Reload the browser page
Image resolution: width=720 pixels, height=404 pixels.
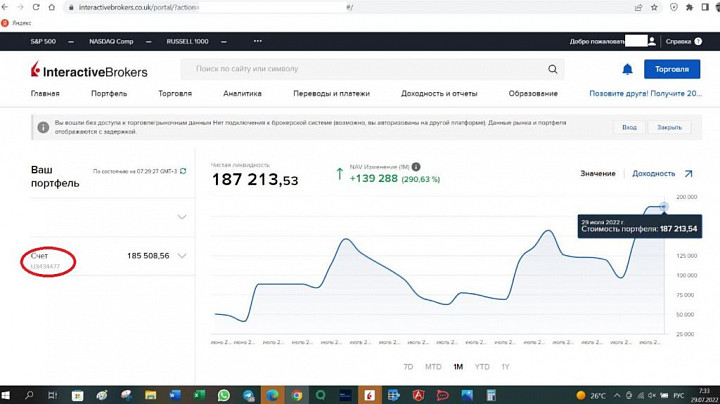tap(36, 7)
